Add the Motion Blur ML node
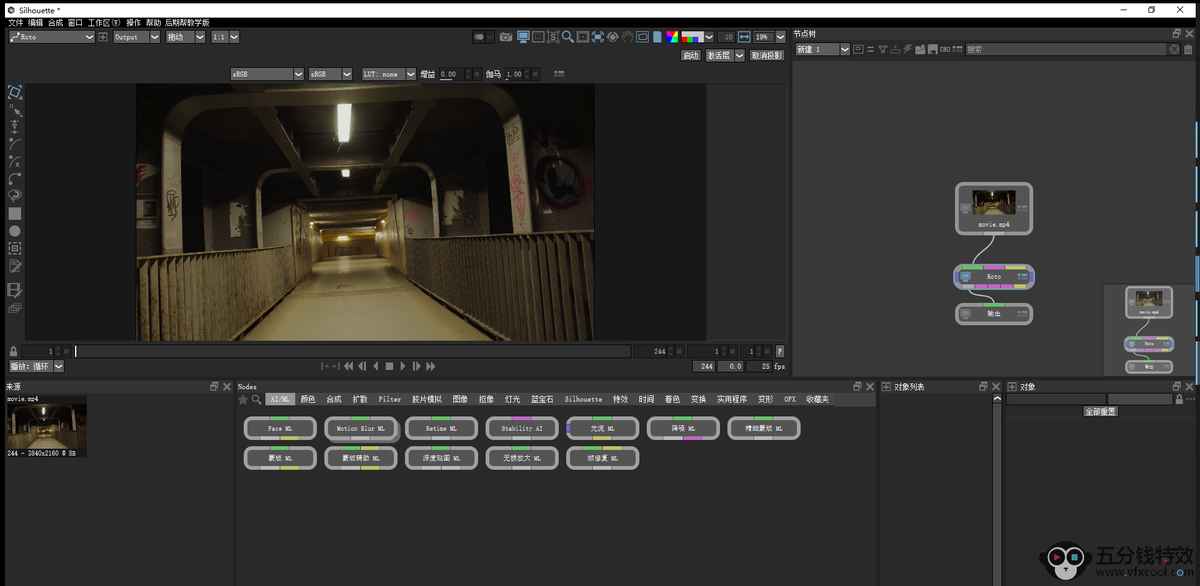This screenshot has width=1200, height=586. click(361, 428)
